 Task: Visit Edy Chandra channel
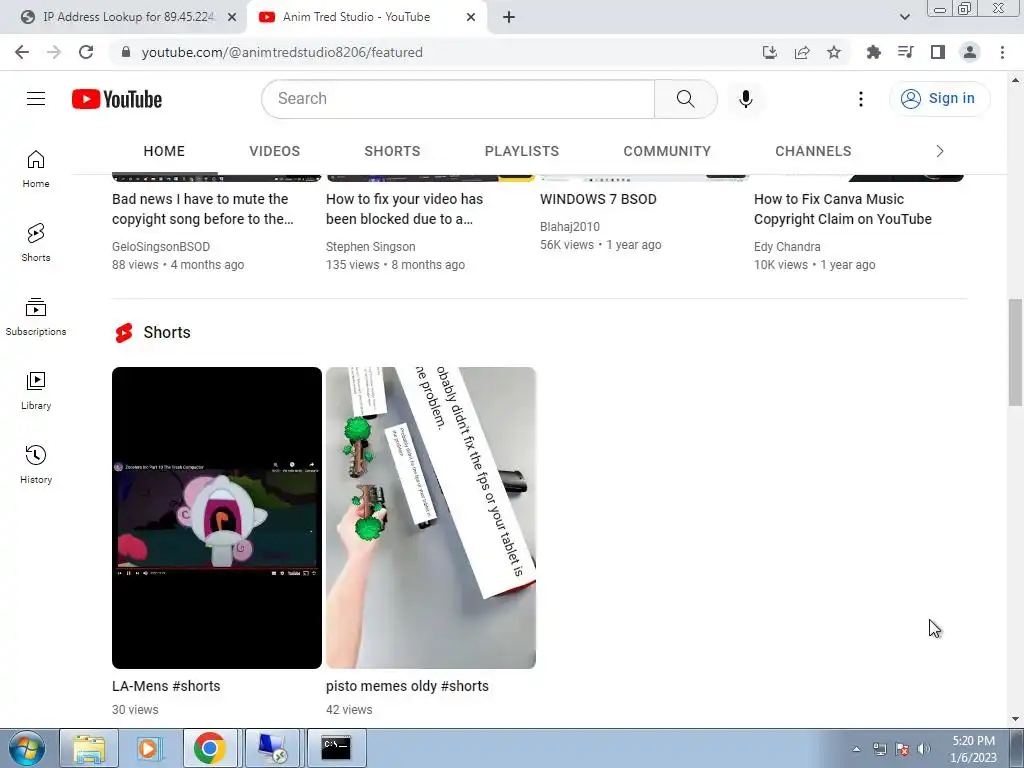click(787, 247)
